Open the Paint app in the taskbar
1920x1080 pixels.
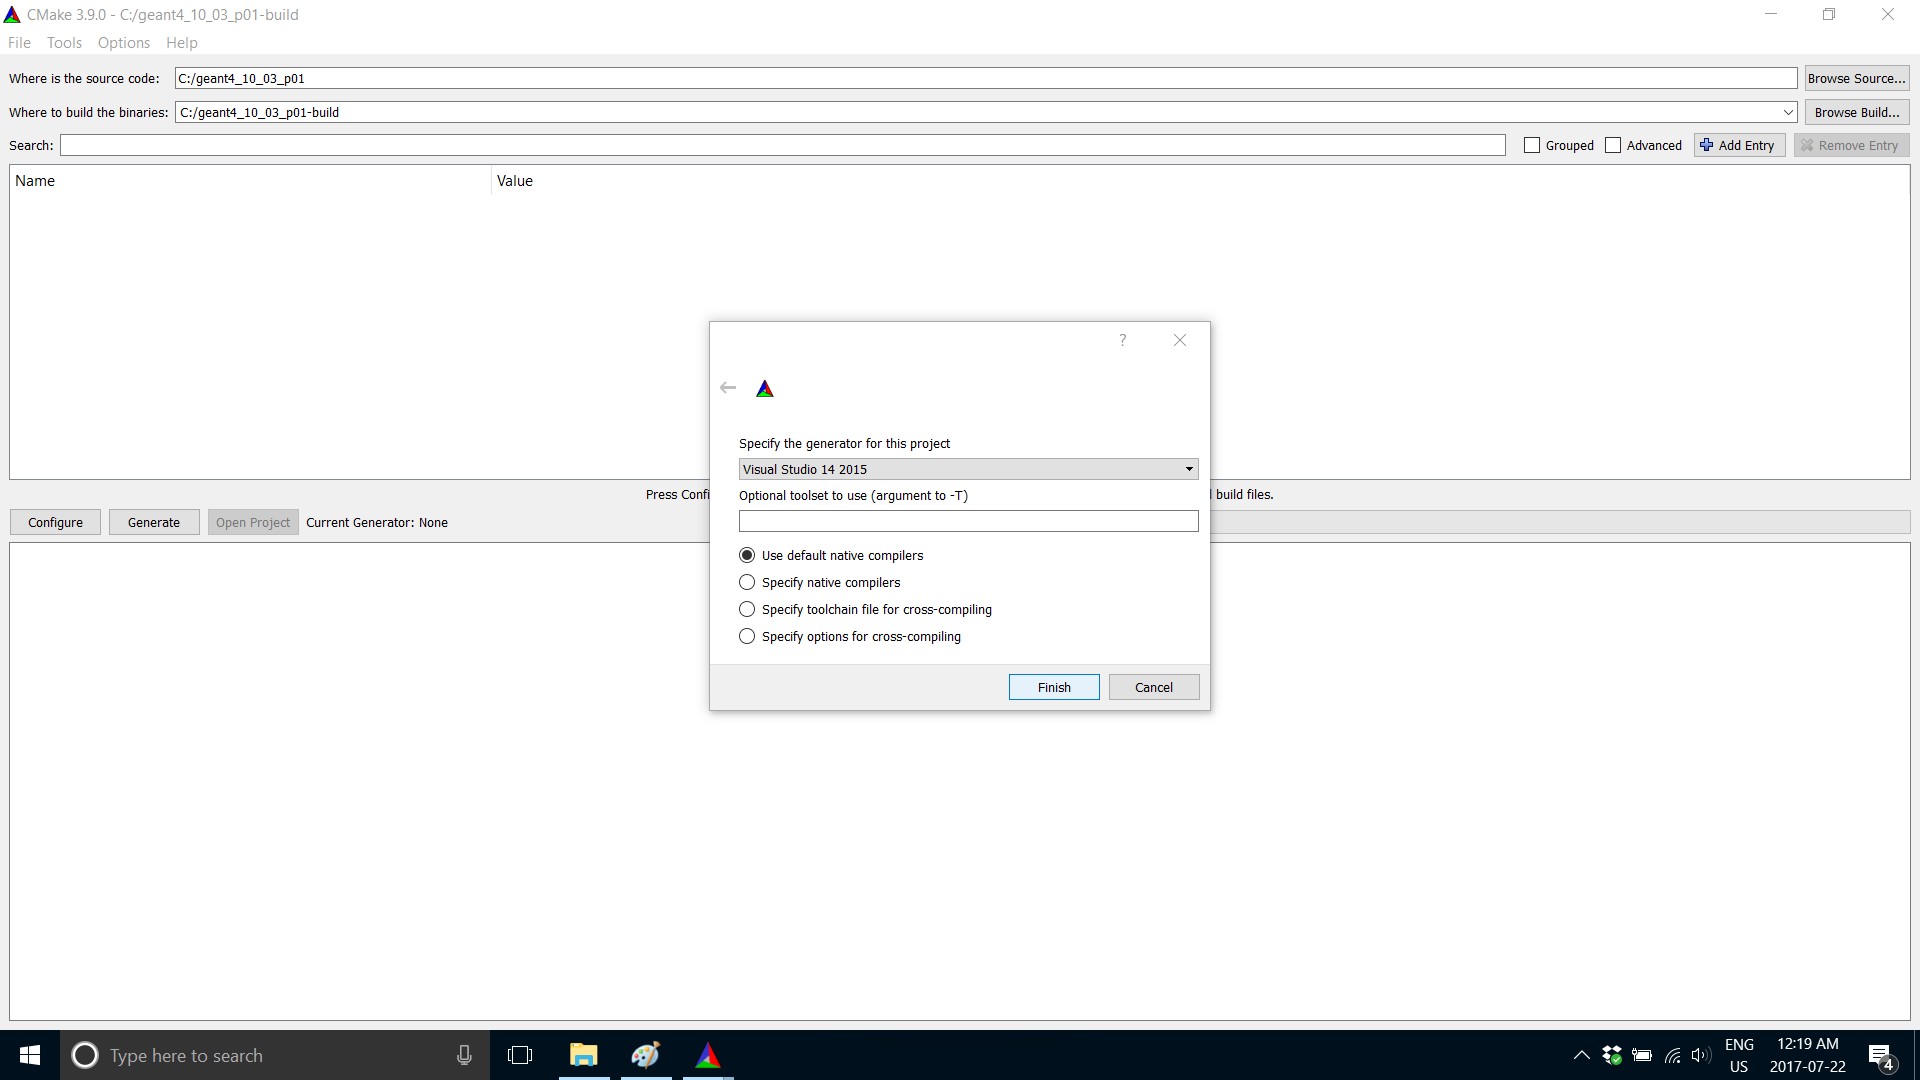pyautogui.click(x=646, y=1055)
